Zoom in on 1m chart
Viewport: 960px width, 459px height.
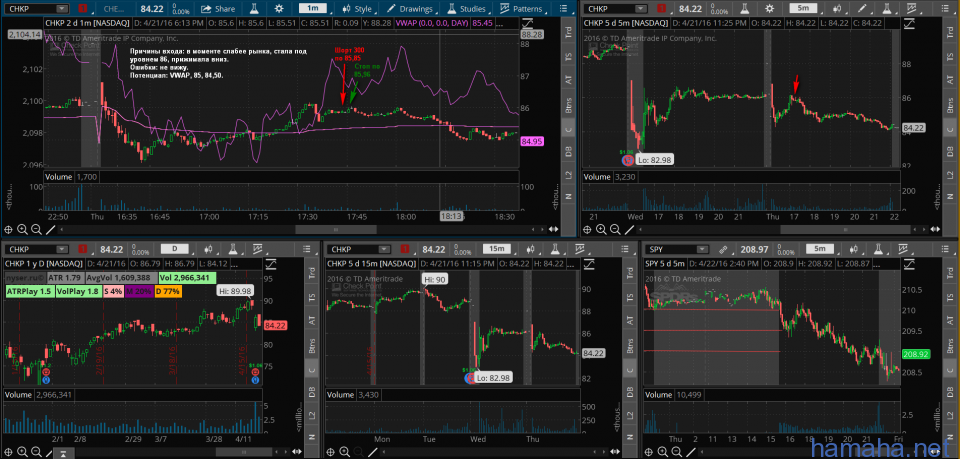coord(23,230)
